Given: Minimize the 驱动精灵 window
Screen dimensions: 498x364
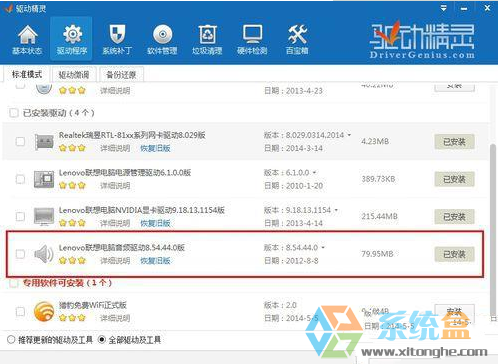Looking at the screenshot, I should coord(464,8).
